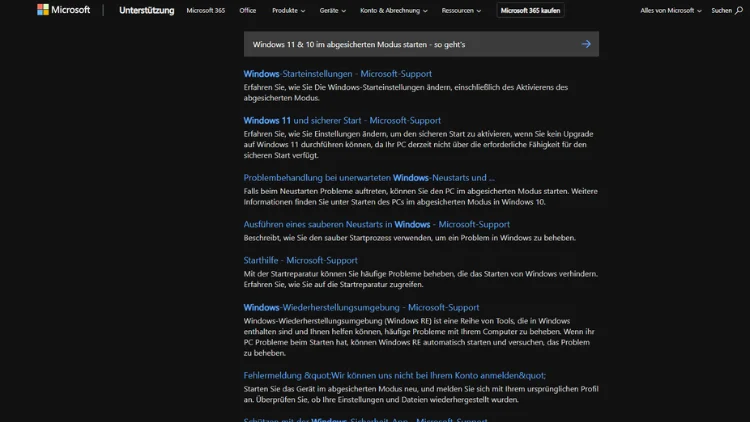Viewport: 750px width, 422px height.
Task: Click the Suchen text label
Action: point(721,10)
